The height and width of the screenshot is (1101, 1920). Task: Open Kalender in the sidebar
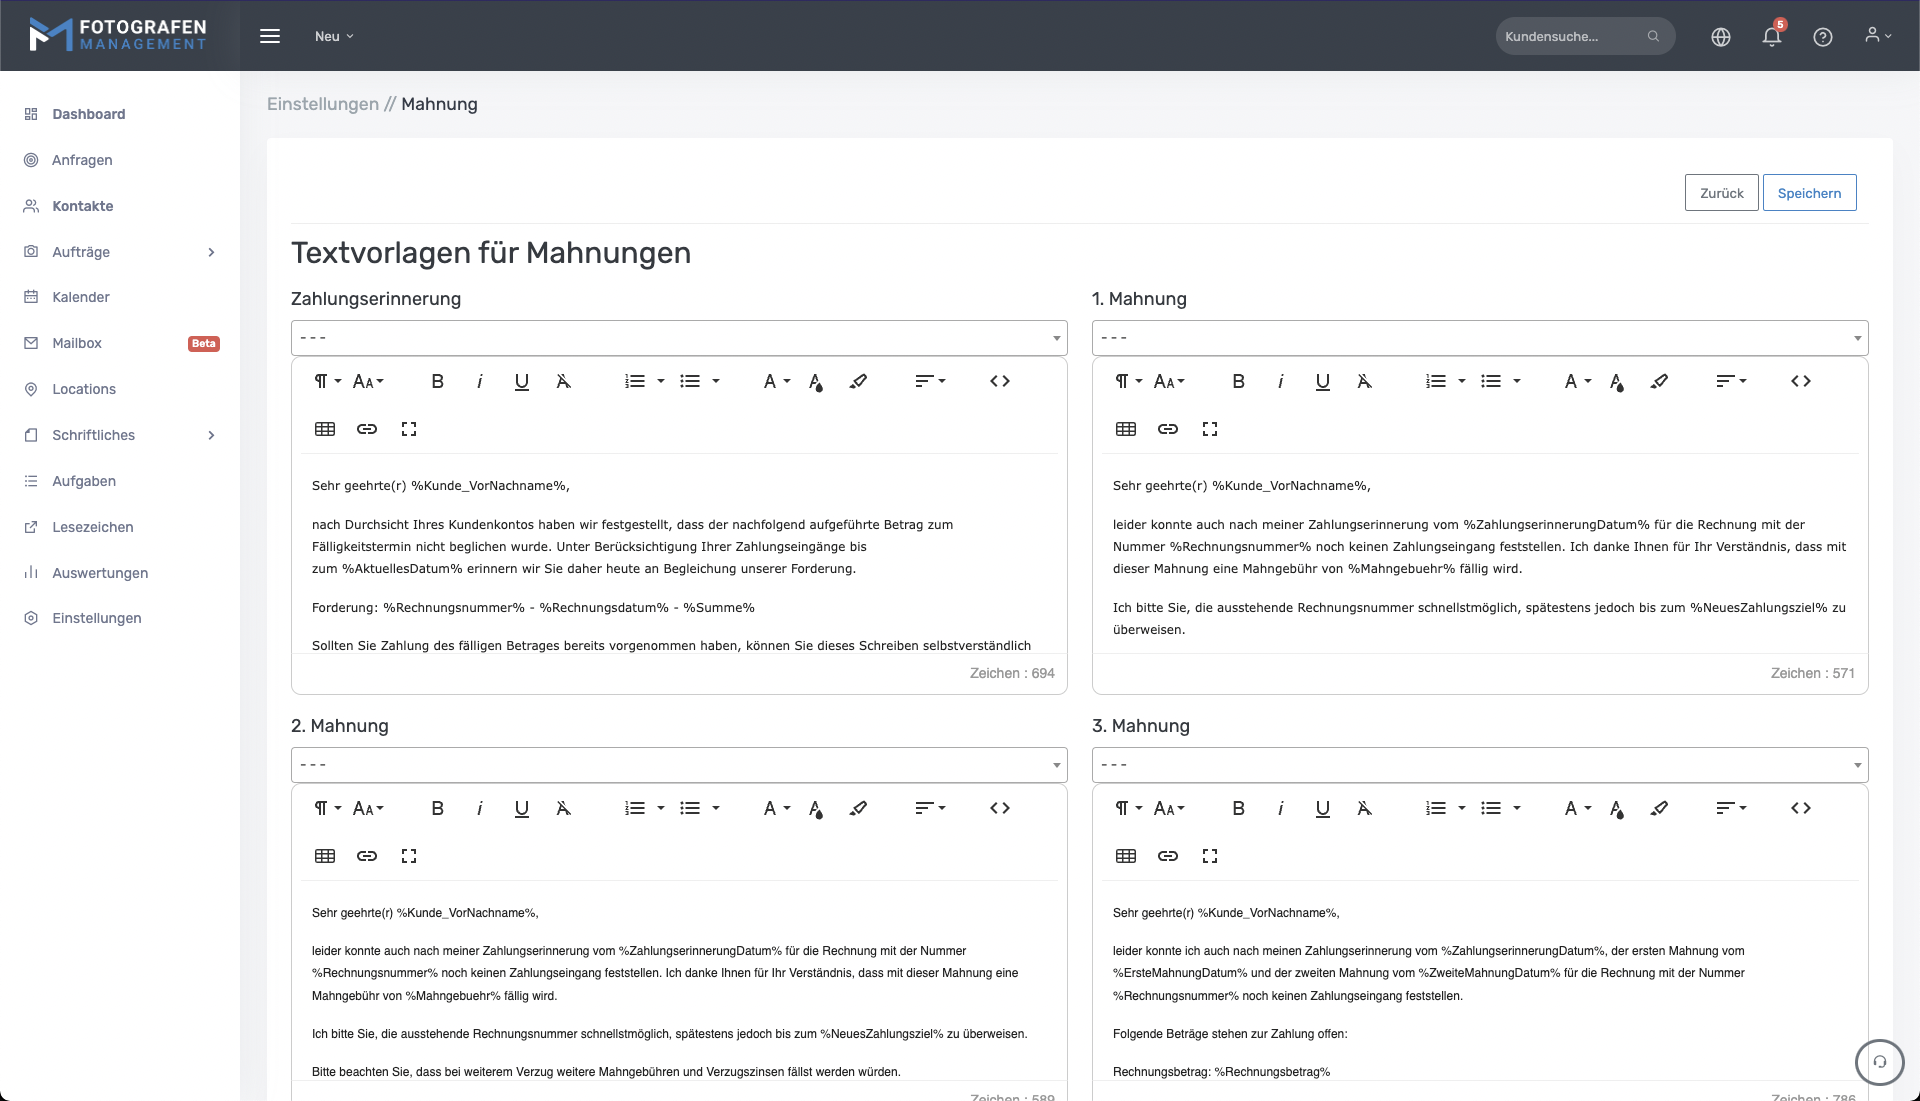pos(81,297)
